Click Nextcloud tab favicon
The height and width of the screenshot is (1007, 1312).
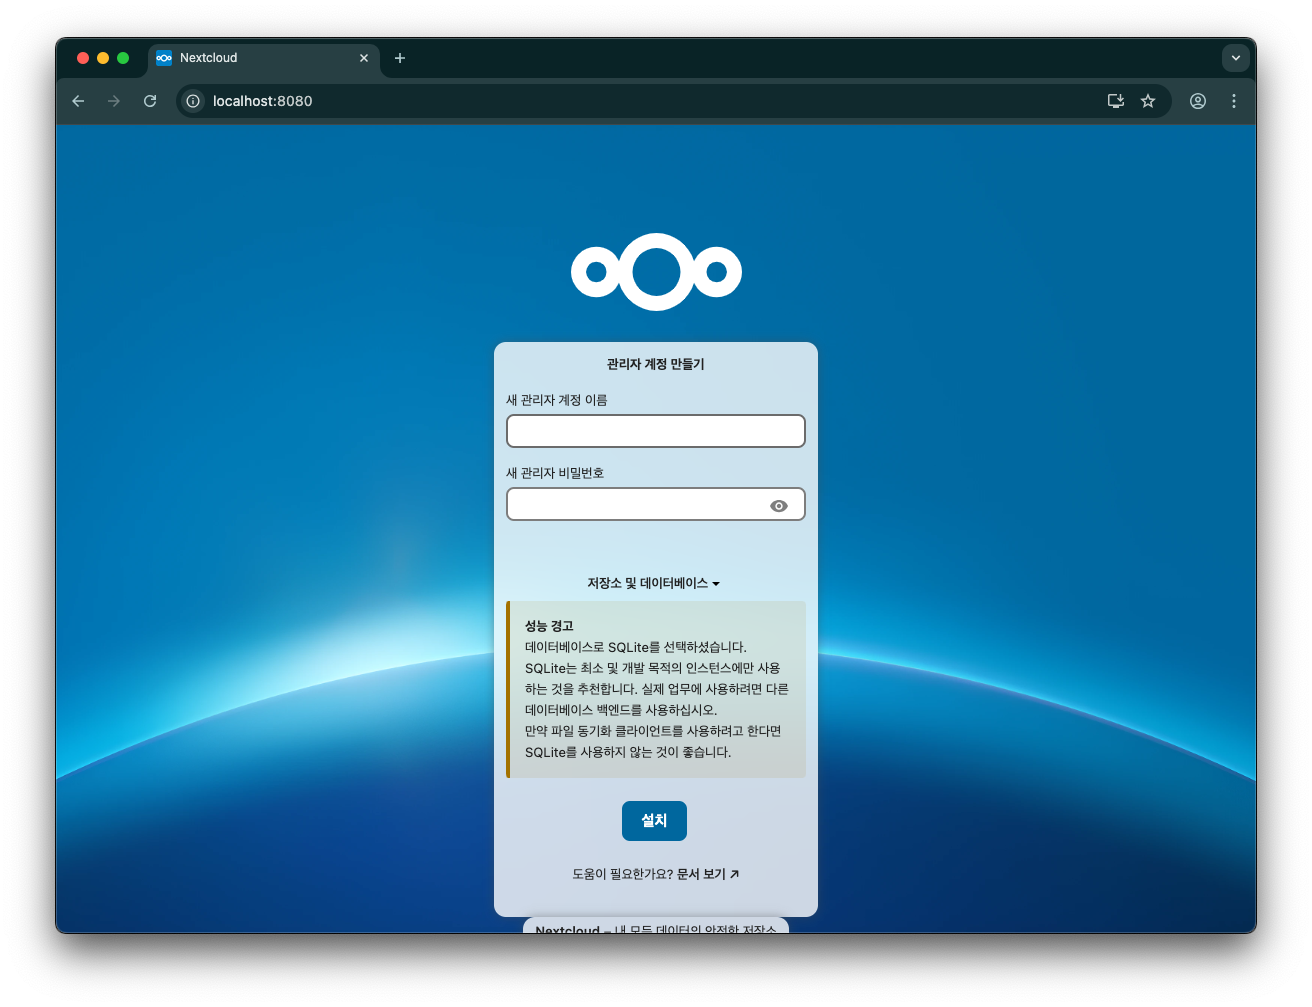point(164,58)
